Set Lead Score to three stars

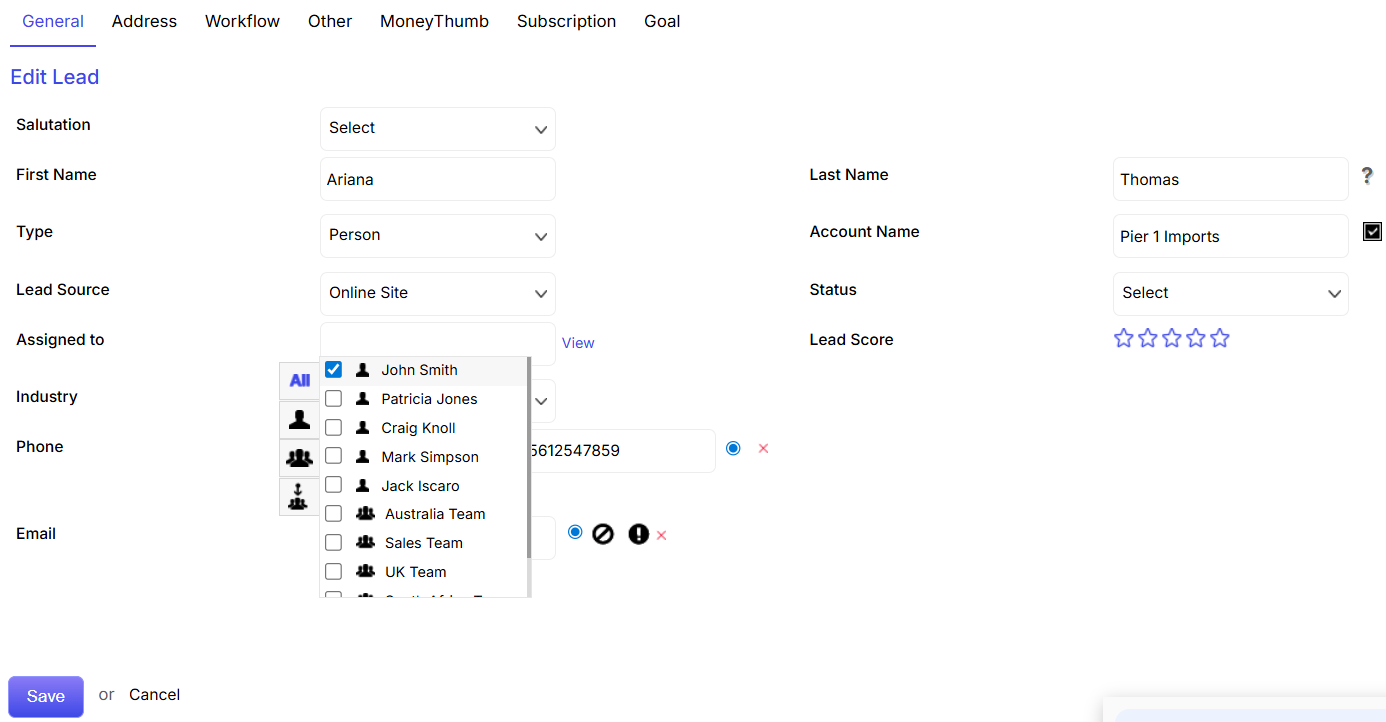pyautogui.click(x=1171, y=338)
